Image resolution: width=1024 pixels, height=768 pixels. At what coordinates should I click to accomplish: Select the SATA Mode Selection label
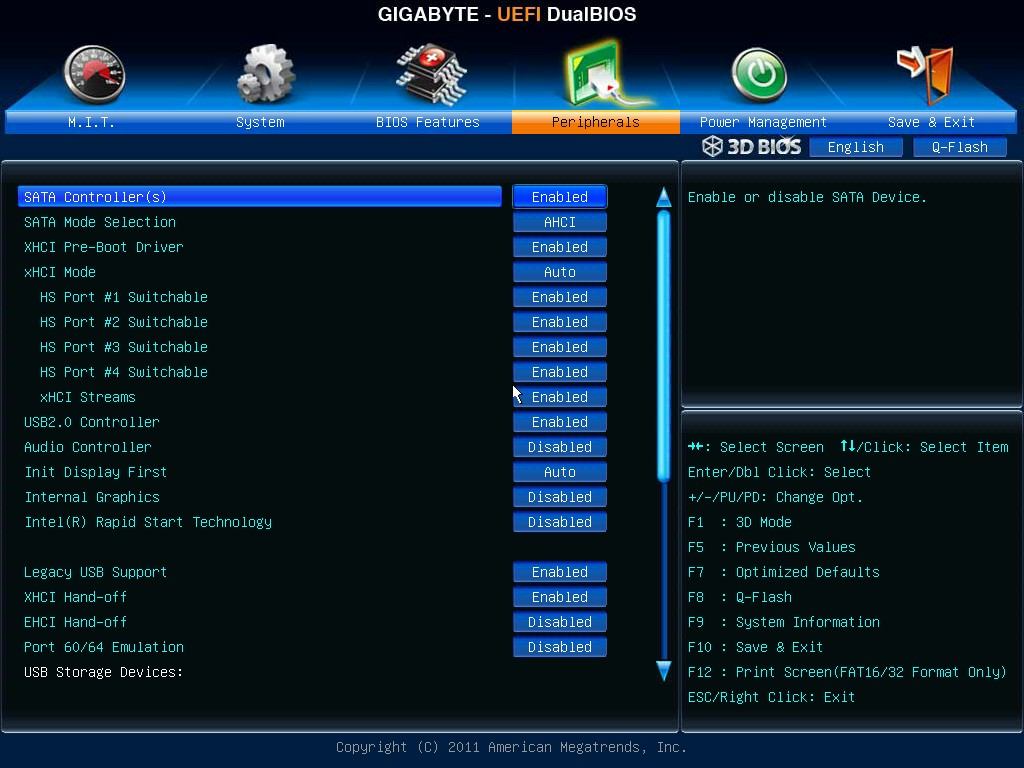pyautogui.click(x=100, y=222)
